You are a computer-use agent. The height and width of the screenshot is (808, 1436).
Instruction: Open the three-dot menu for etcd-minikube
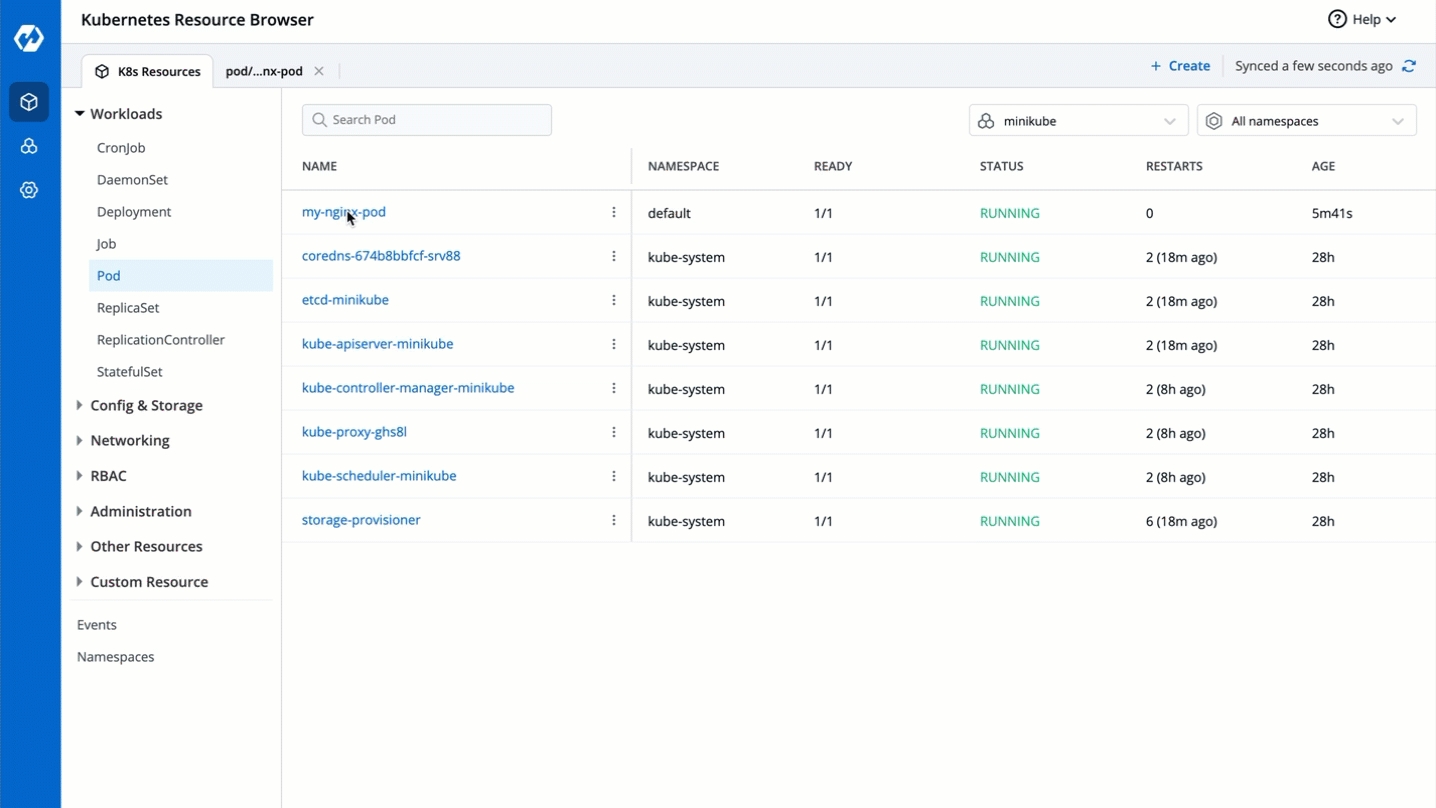click(x=614, y=300)
